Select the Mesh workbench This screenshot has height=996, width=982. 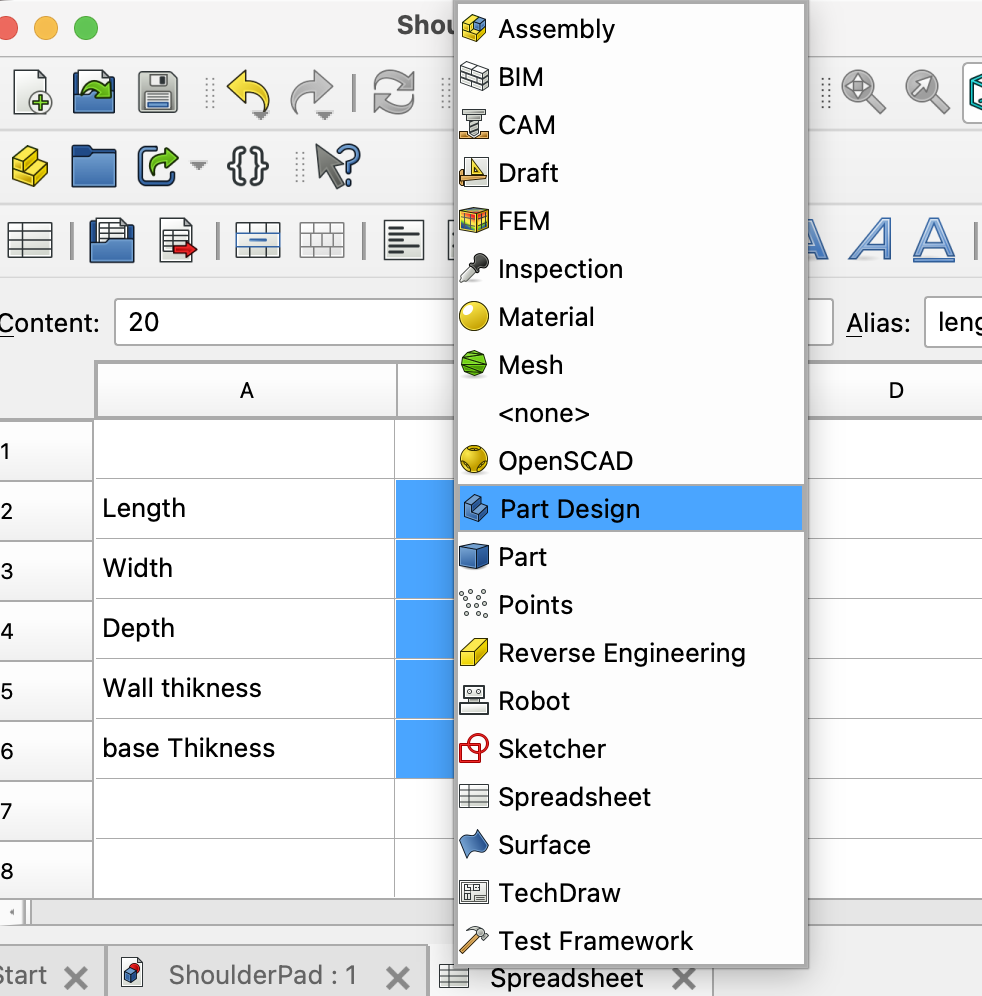pos(631,365)
